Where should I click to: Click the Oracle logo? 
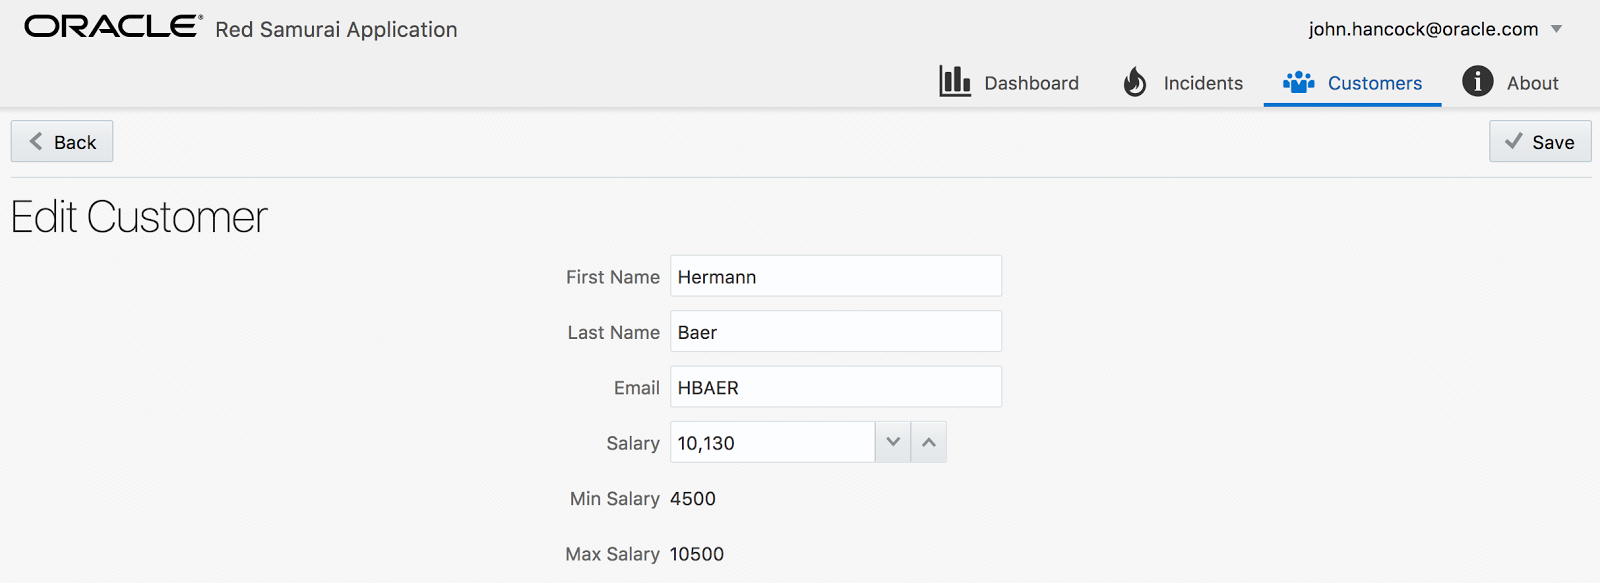(113, 27)
